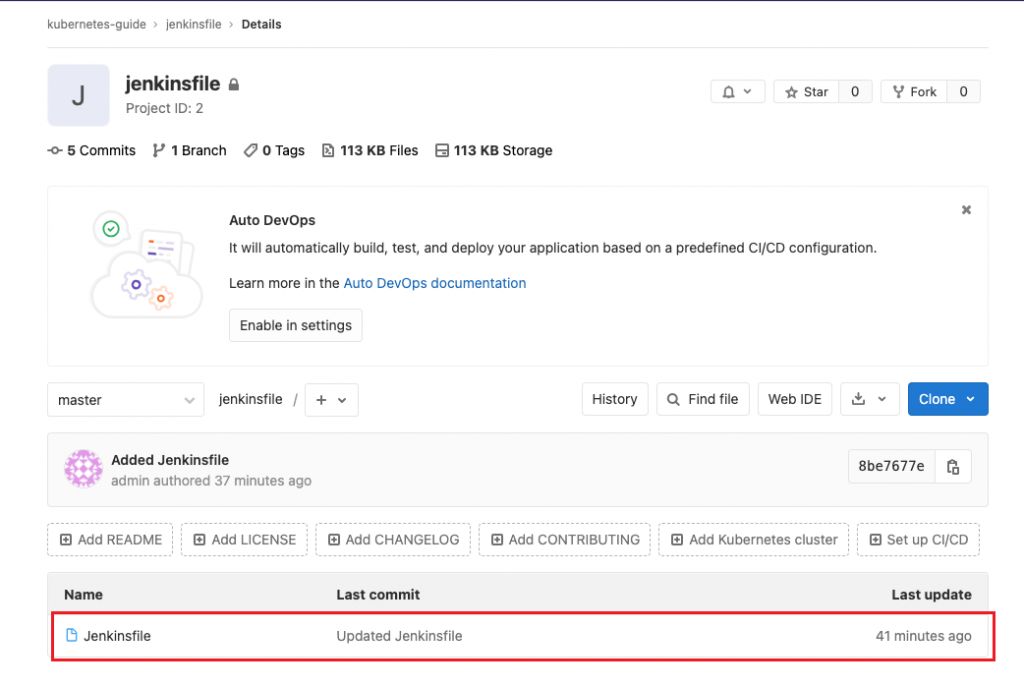Screen dimensions: 1024x686
Task: Click the private lock icon by the project name
Action: 234,85
